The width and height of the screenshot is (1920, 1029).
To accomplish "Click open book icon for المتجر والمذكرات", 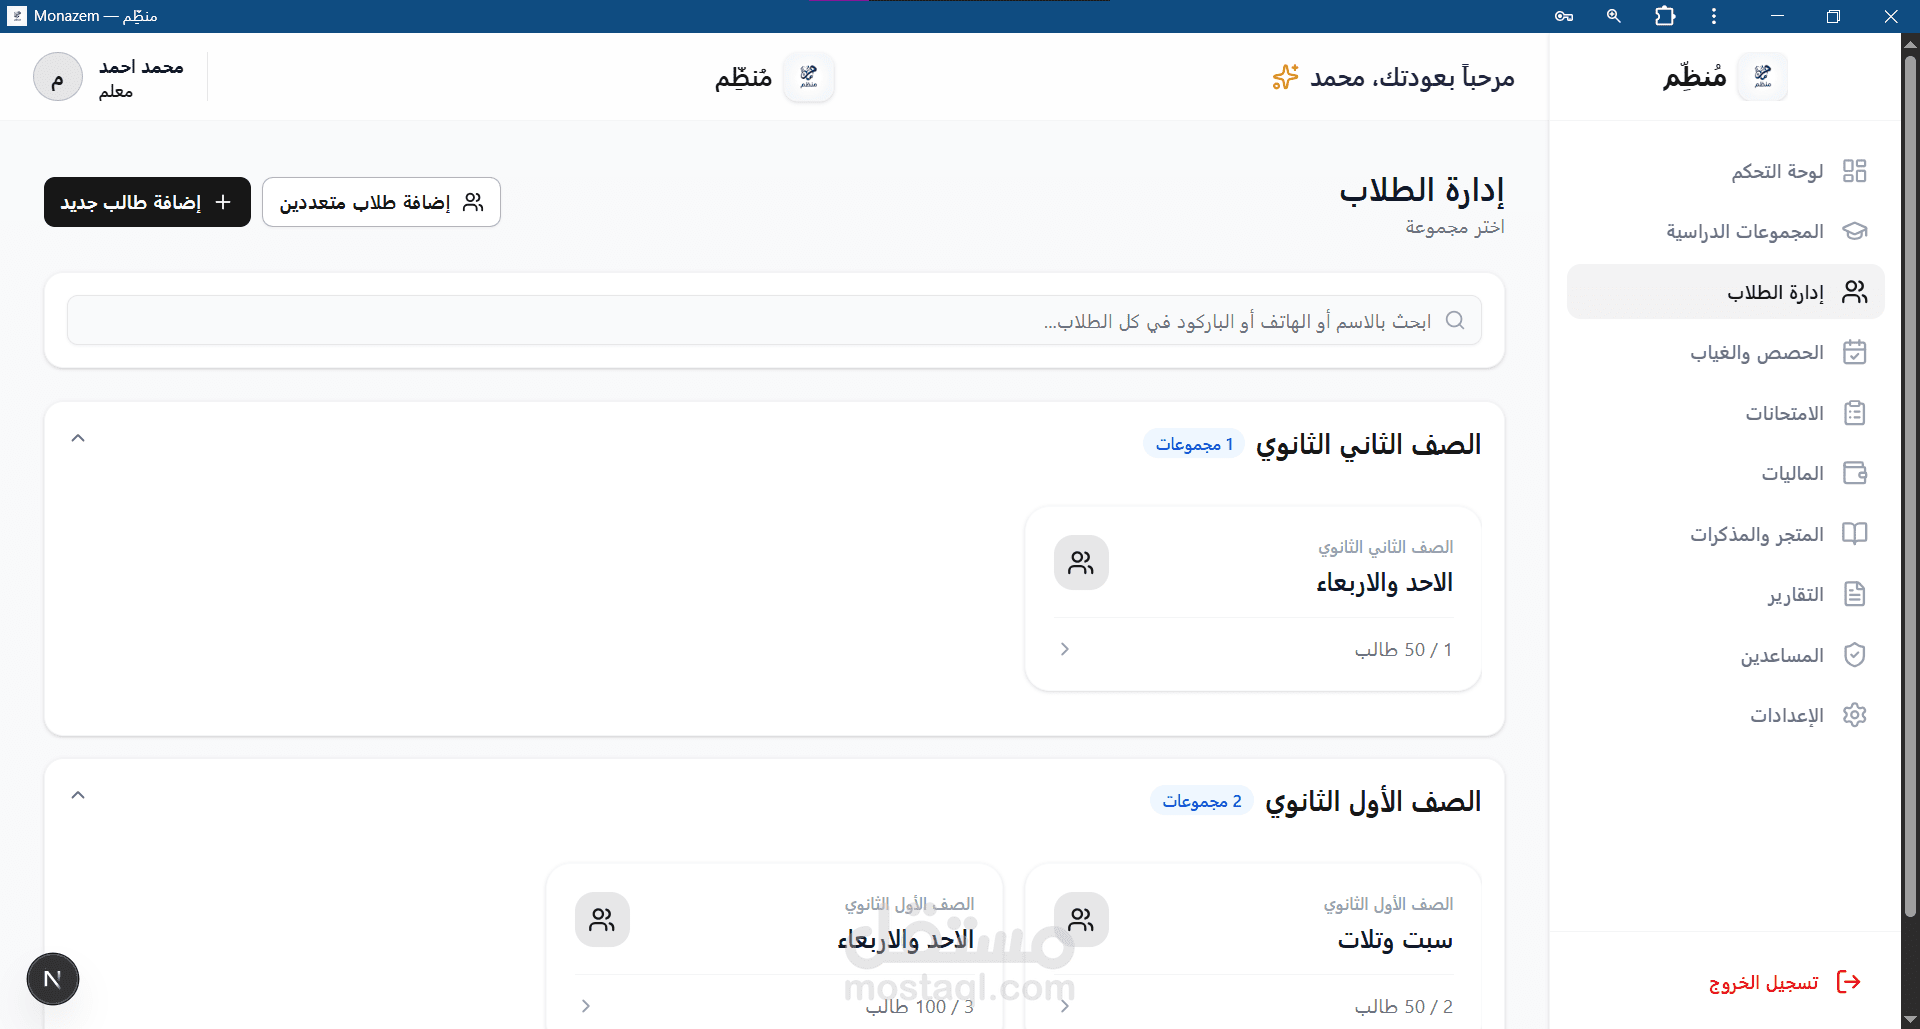I will click(1854, 534).
